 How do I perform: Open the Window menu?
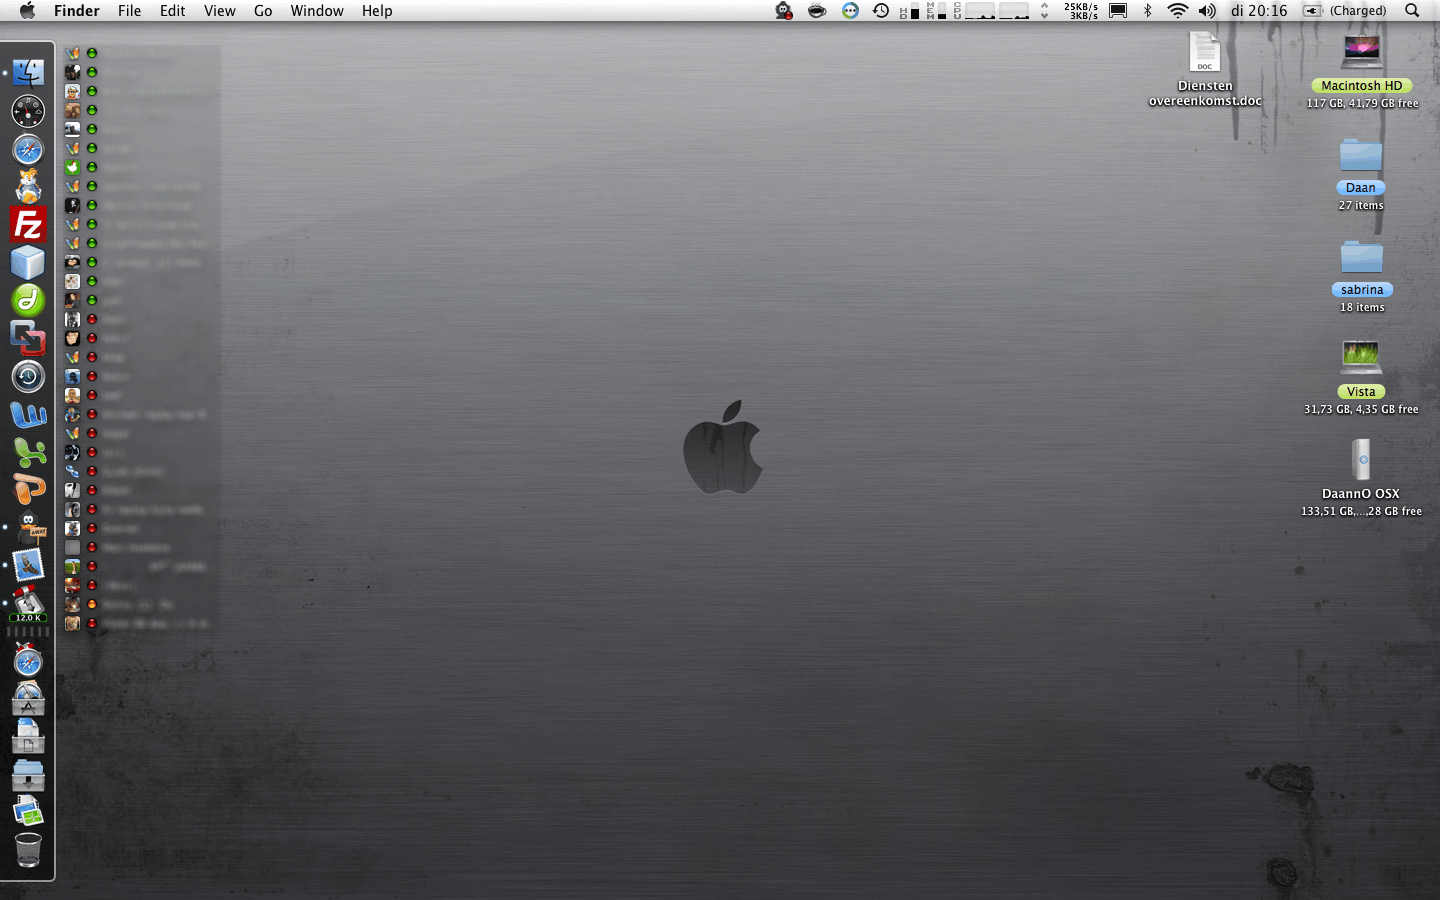coord(317,11)
